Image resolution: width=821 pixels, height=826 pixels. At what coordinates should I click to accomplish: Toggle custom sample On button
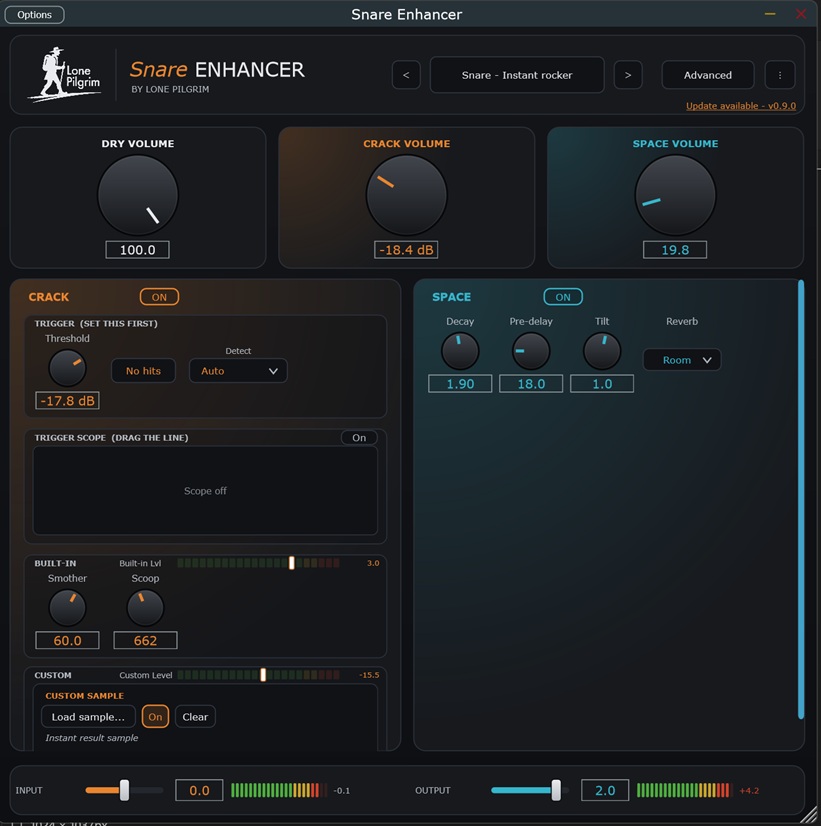(155, 717)
